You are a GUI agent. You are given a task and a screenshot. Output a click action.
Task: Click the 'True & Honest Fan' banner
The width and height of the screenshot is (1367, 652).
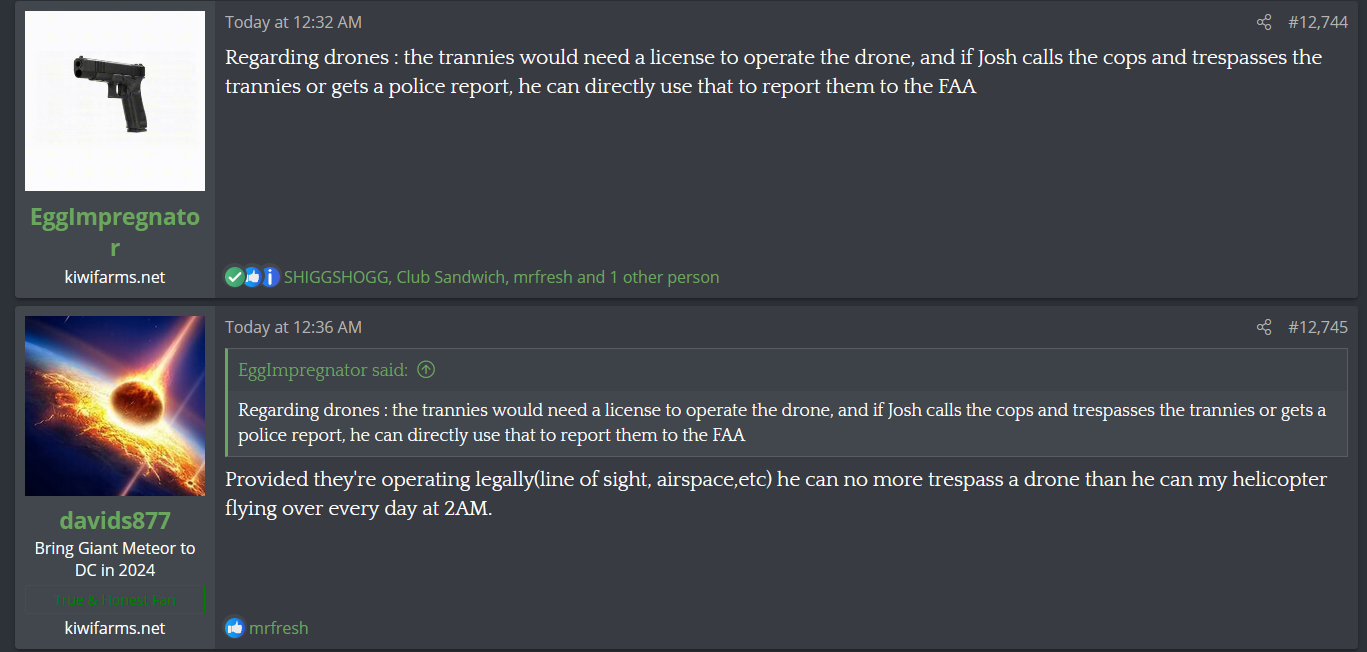pyautogui.click(x=115, y=600)
